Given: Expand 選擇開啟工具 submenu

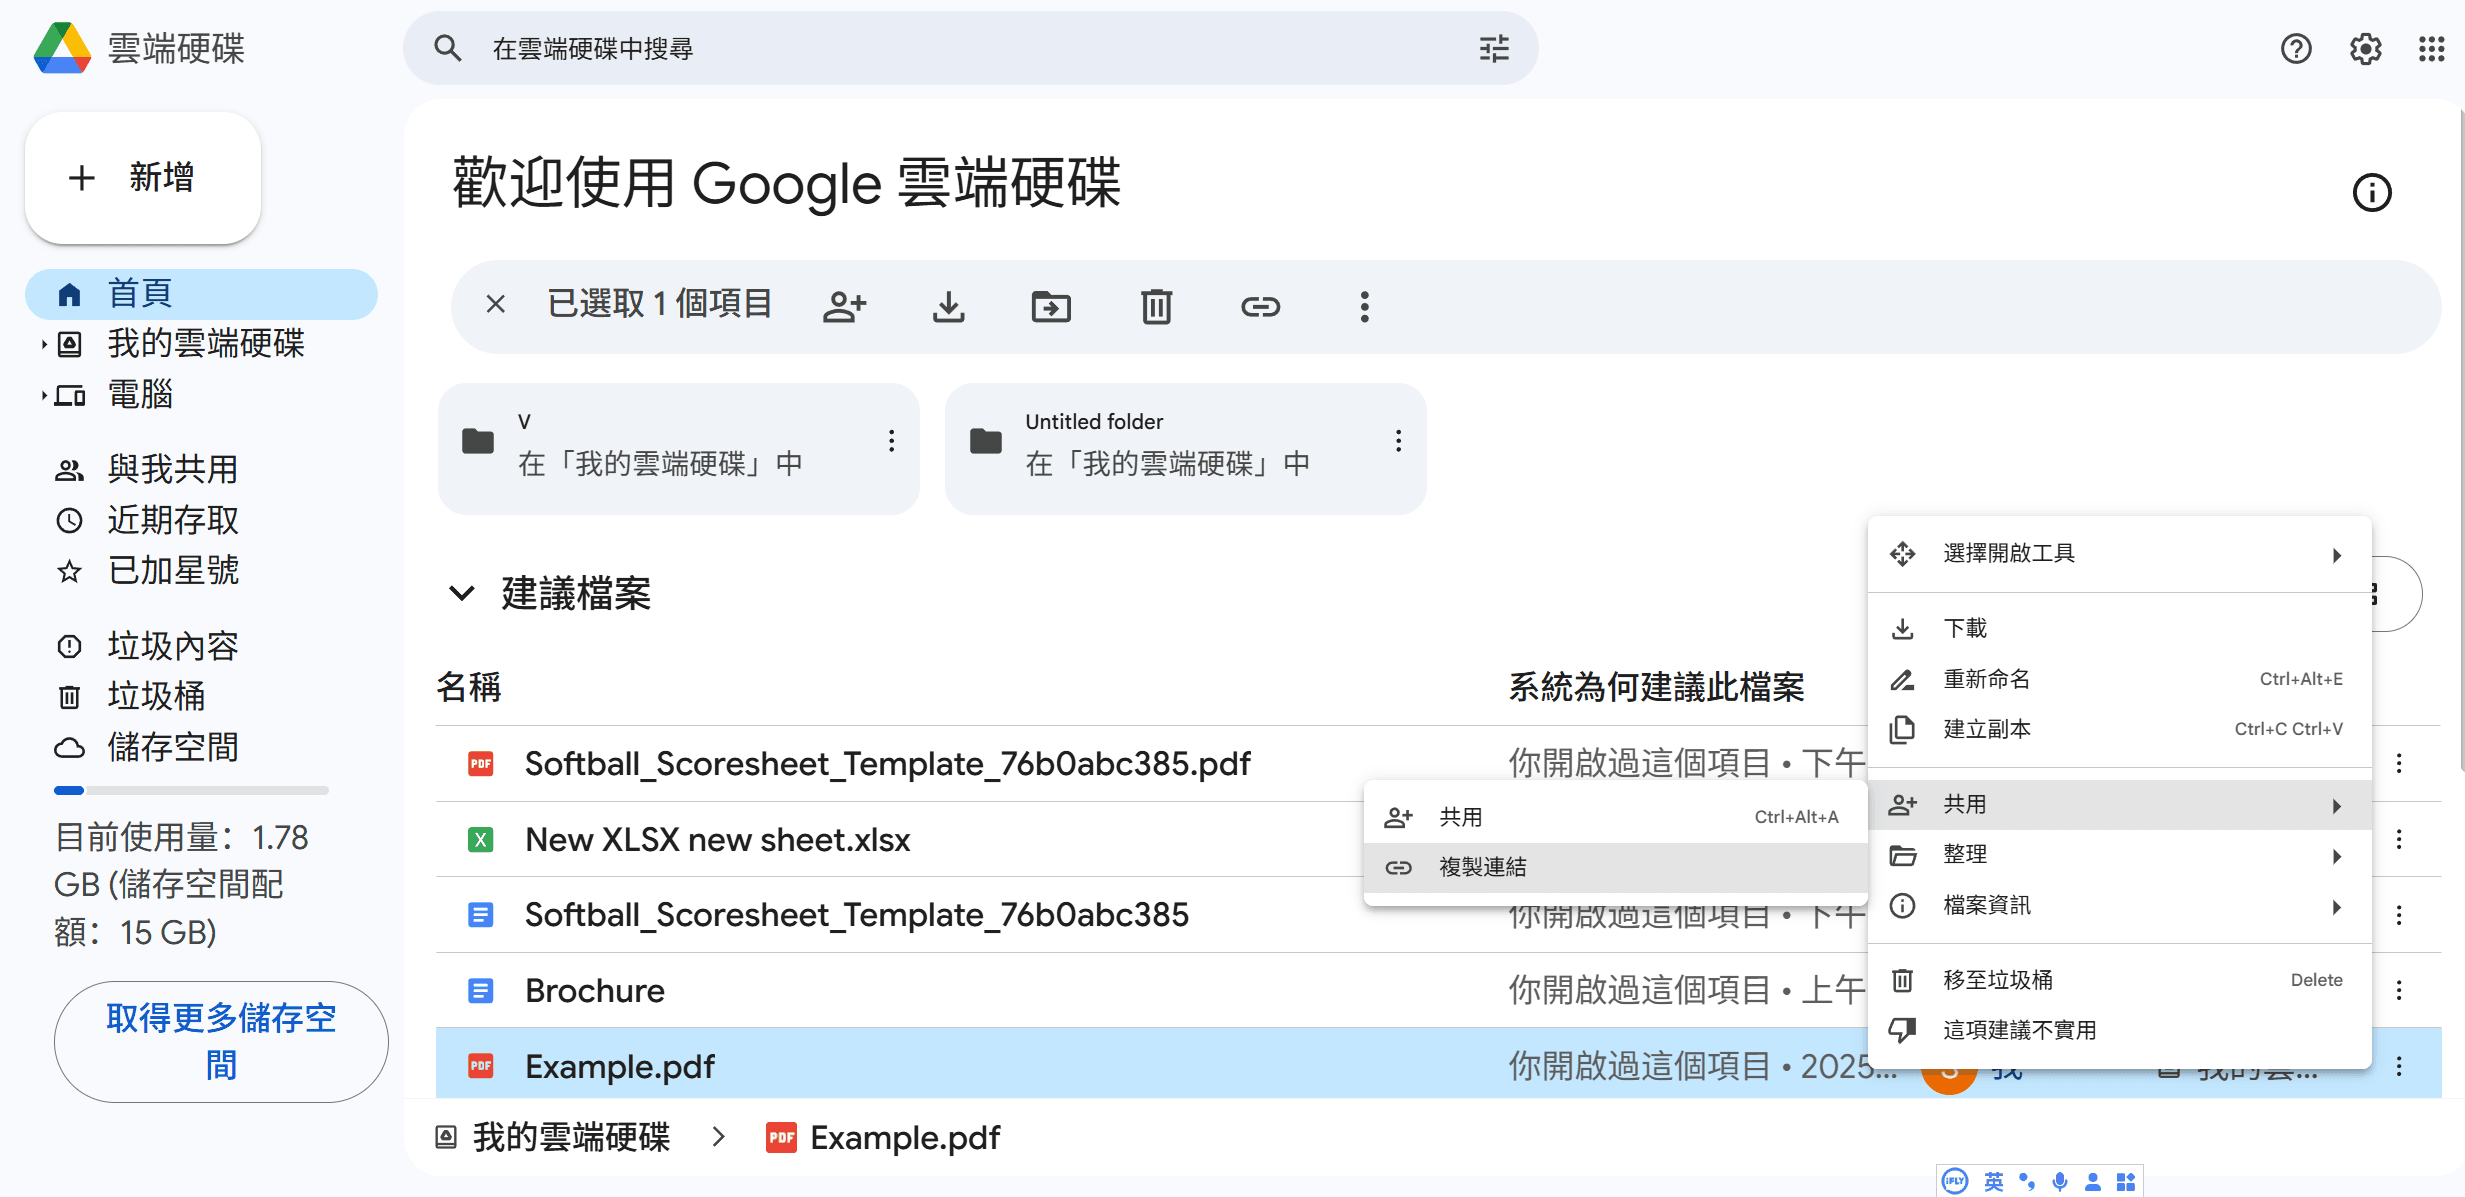Looking at the screenshot, I should [x=2337, y=555].
